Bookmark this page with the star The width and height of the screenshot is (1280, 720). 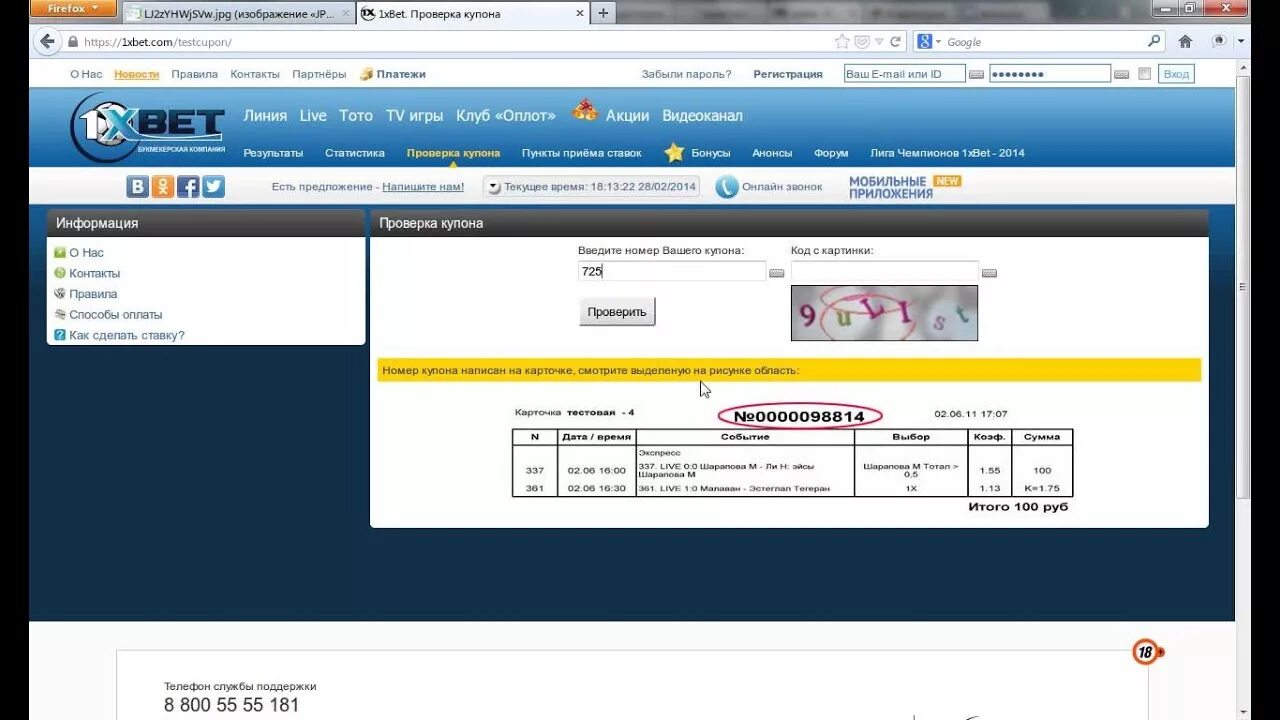click(x=842, y=42)
